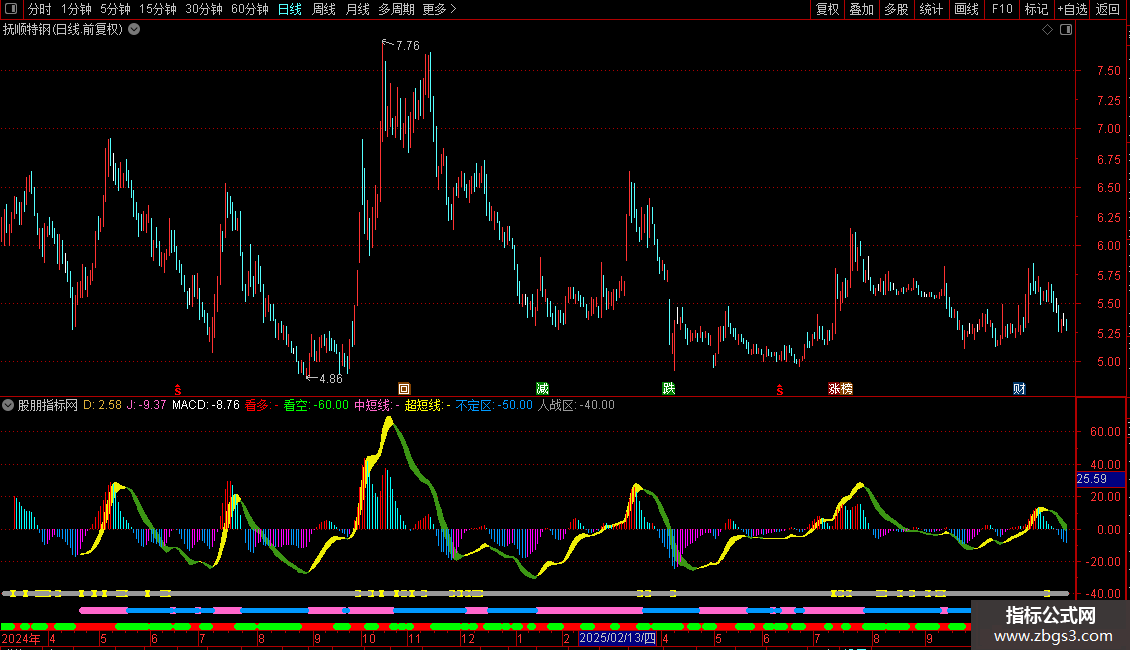This screenshot has width=1130, height=650.
Task: Select the 月线 monthly chart tab
Action: point(357,9)
